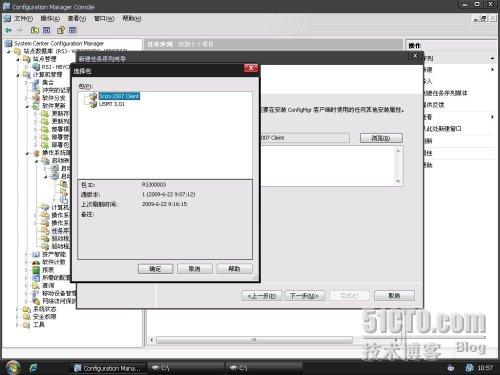Click the 站点数据库 folder icon
500x375 pixels.
[17, 51]
